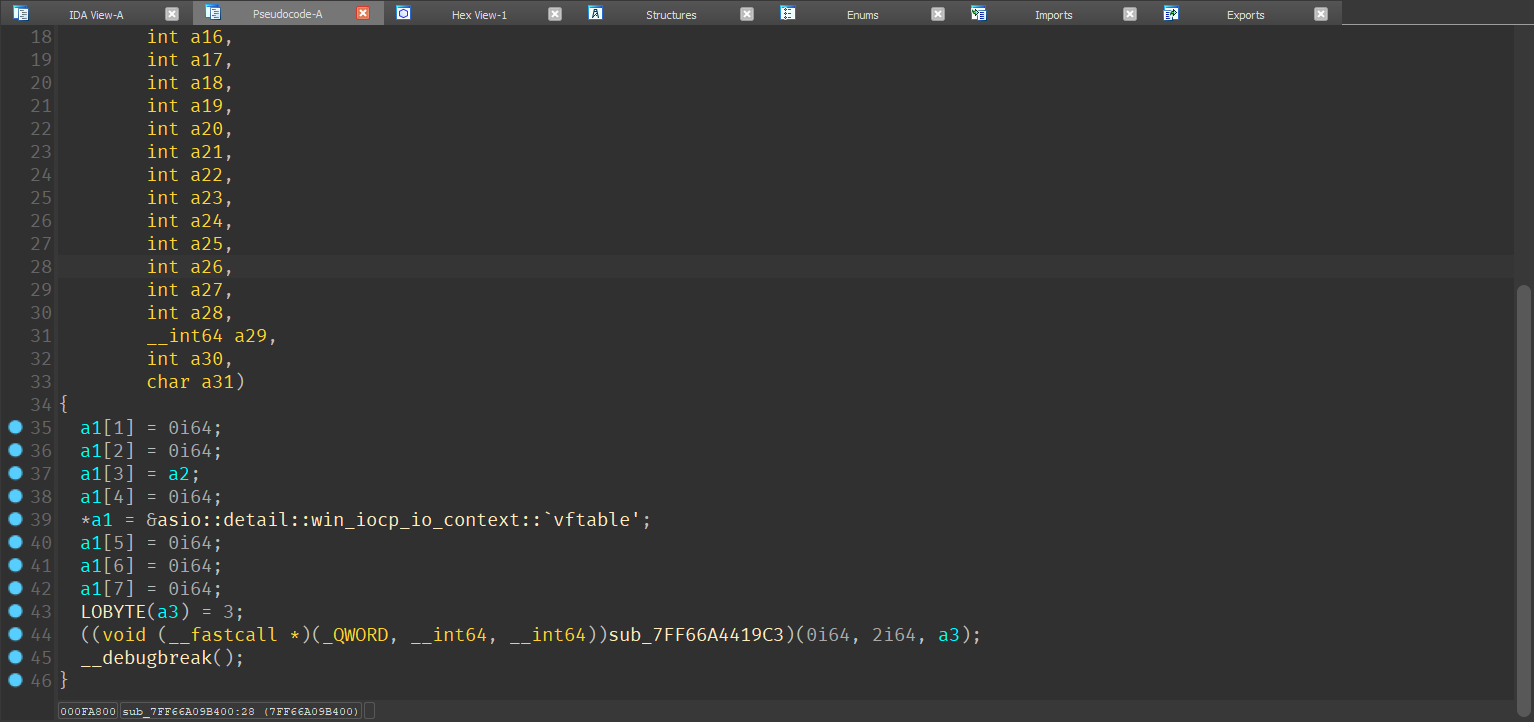This screenshot has width=1534, height=722.
Task: Click the IDA View-A tab icon
Action: 21,13
